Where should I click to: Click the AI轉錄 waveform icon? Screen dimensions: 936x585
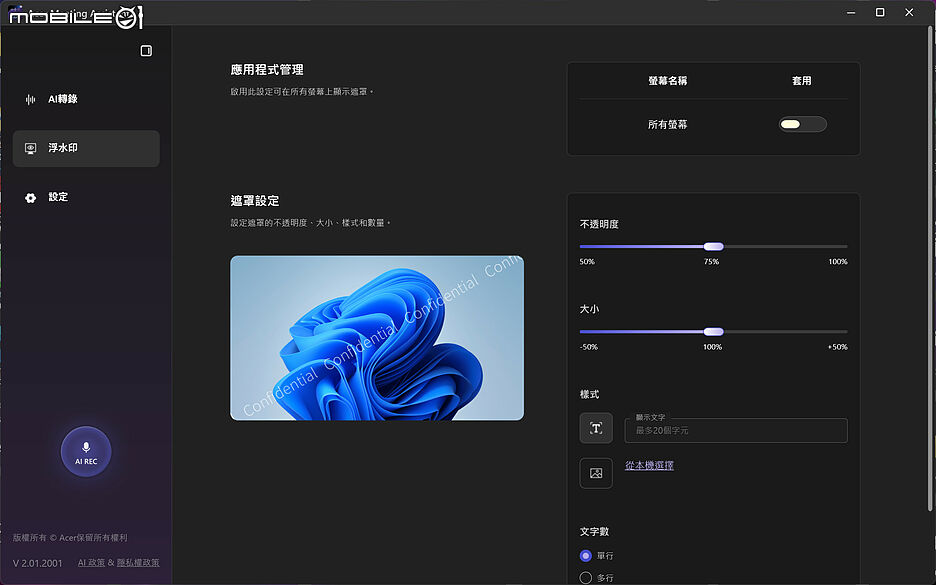[x=30, y=100]
